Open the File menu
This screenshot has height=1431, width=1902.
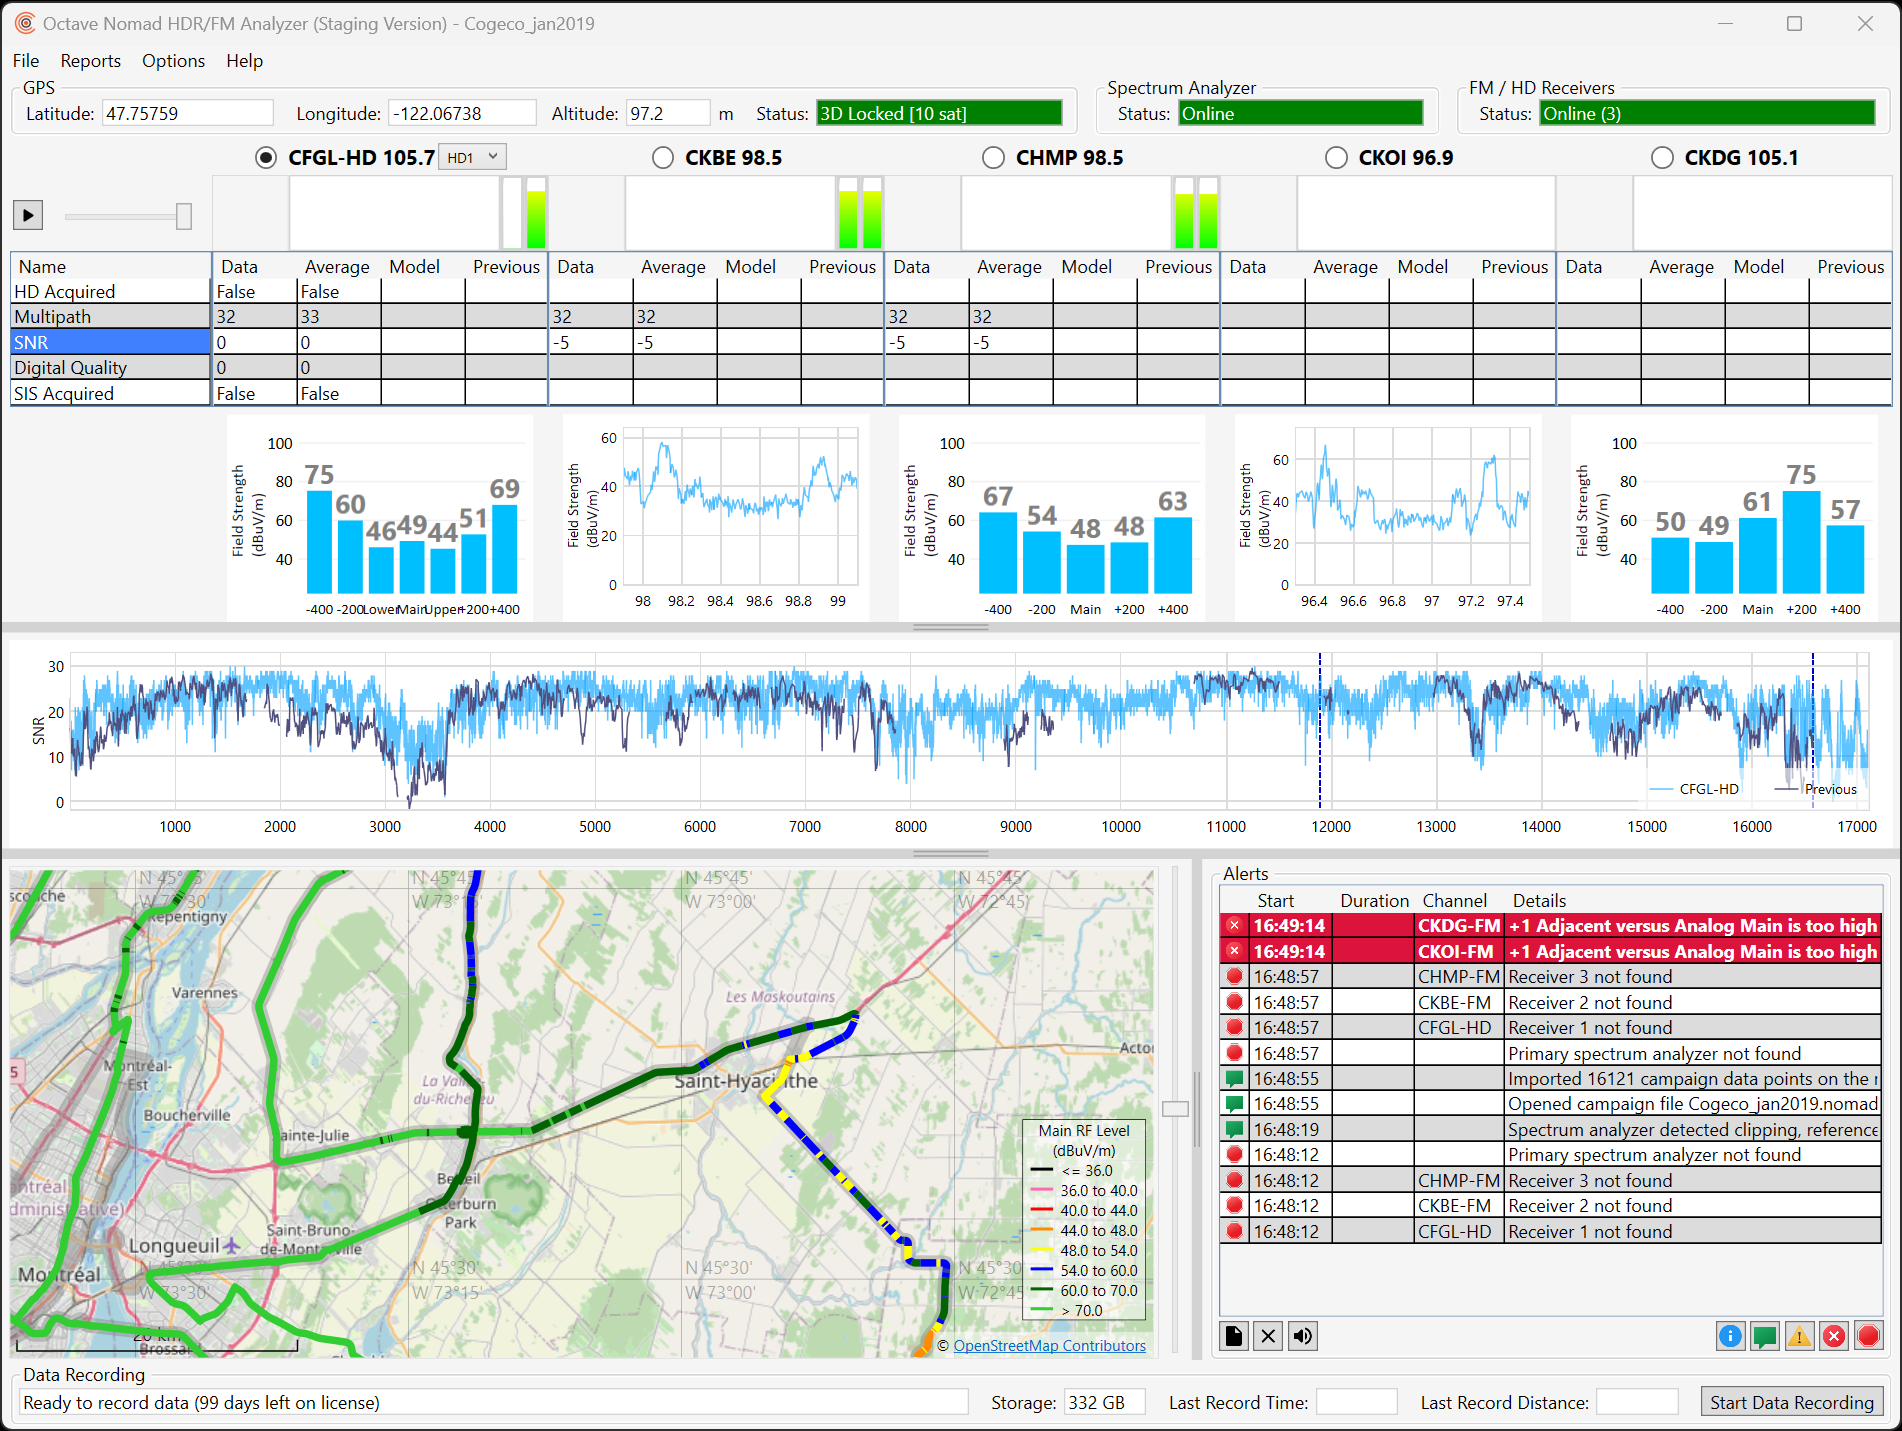pos(26,61)
